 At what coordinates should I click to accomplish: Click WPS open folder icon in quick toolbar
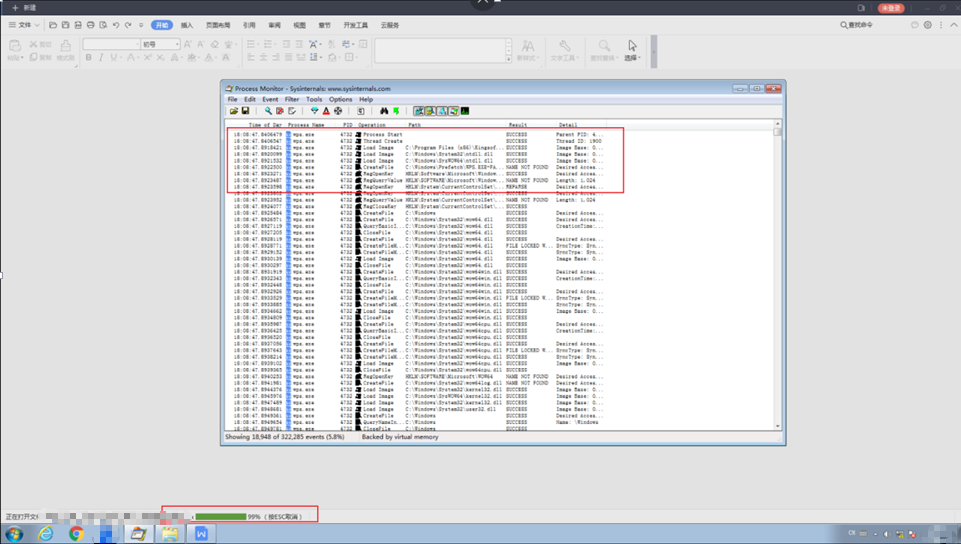53,25
